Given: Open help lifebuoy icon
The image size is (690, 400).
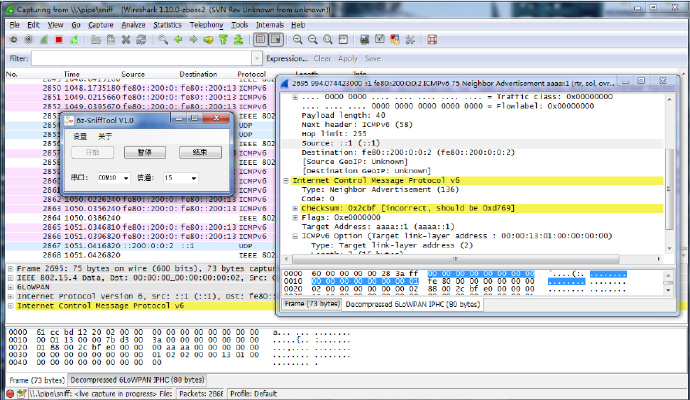Looking at the screenshot, I should click(x=432, y=40).
